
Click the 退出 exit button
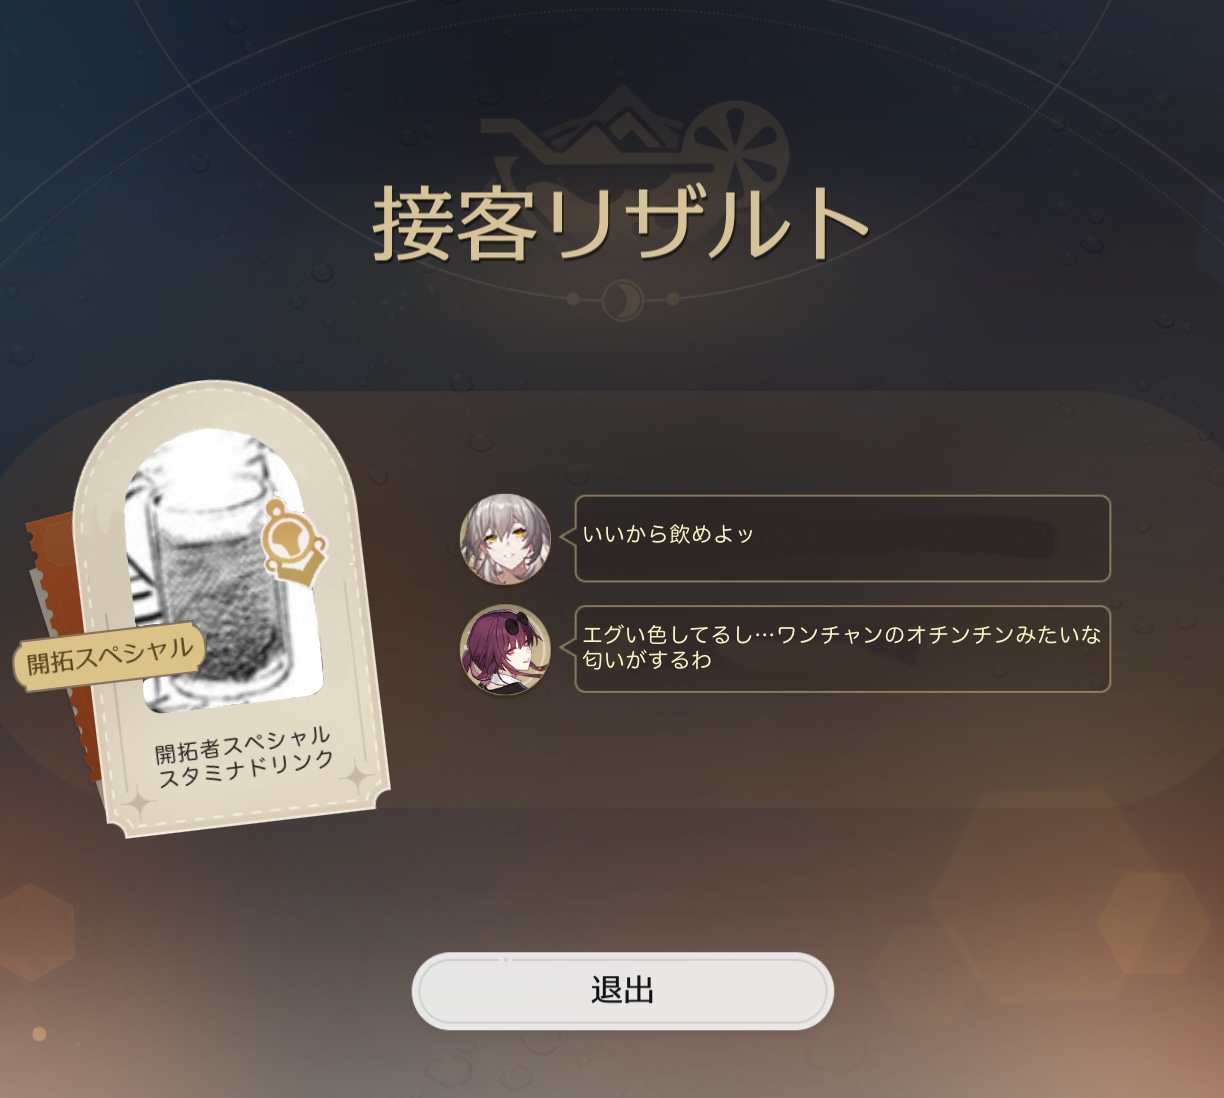point(622,991)
